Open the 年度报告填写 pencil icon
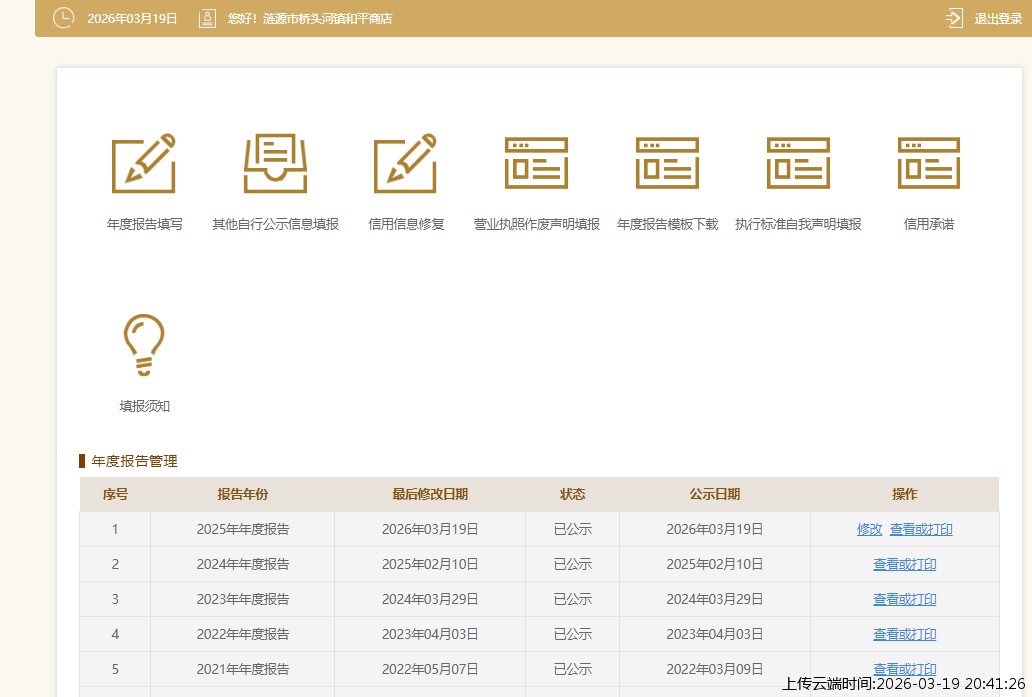The image size is (1032, 697). click(x=144, y=163)
